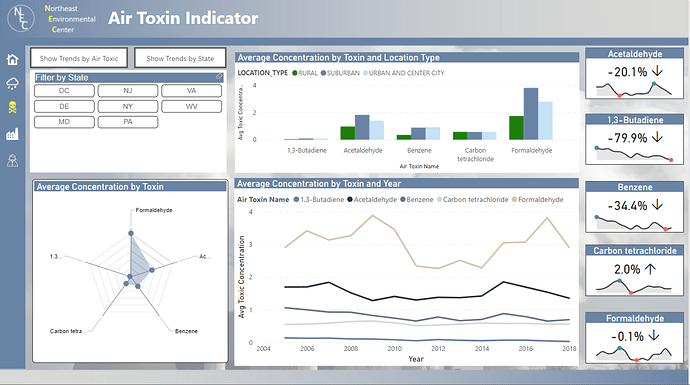Click the up arrow in Carbon tetrachloride card
690x385 pixels.
coord(650,269)
